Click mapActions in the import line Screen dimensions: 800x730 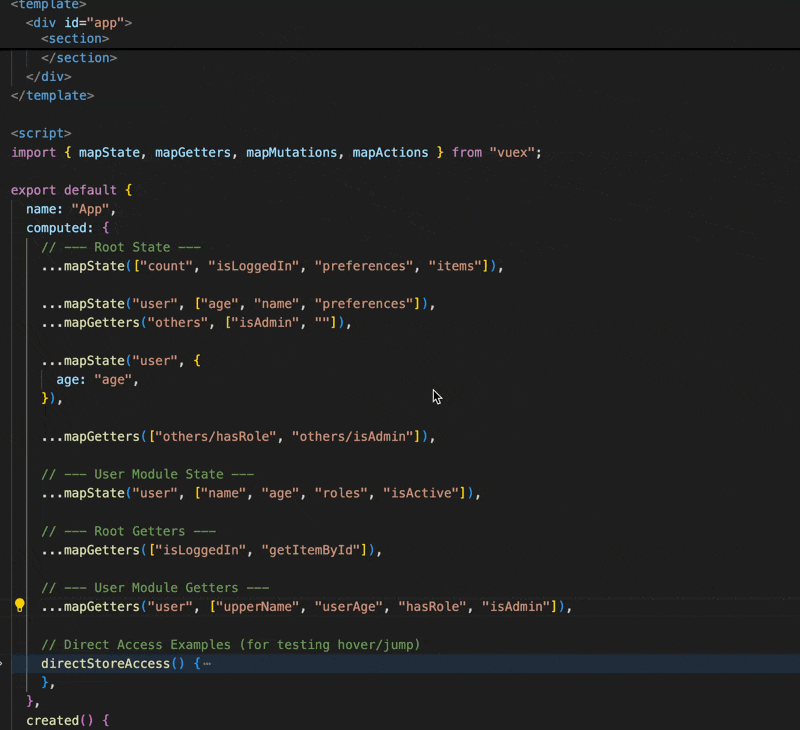390,153
